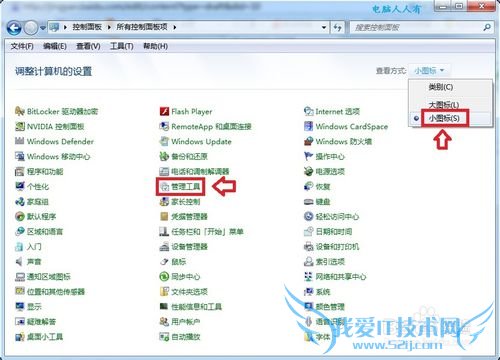Open the 声音 link

coord(34,261)
